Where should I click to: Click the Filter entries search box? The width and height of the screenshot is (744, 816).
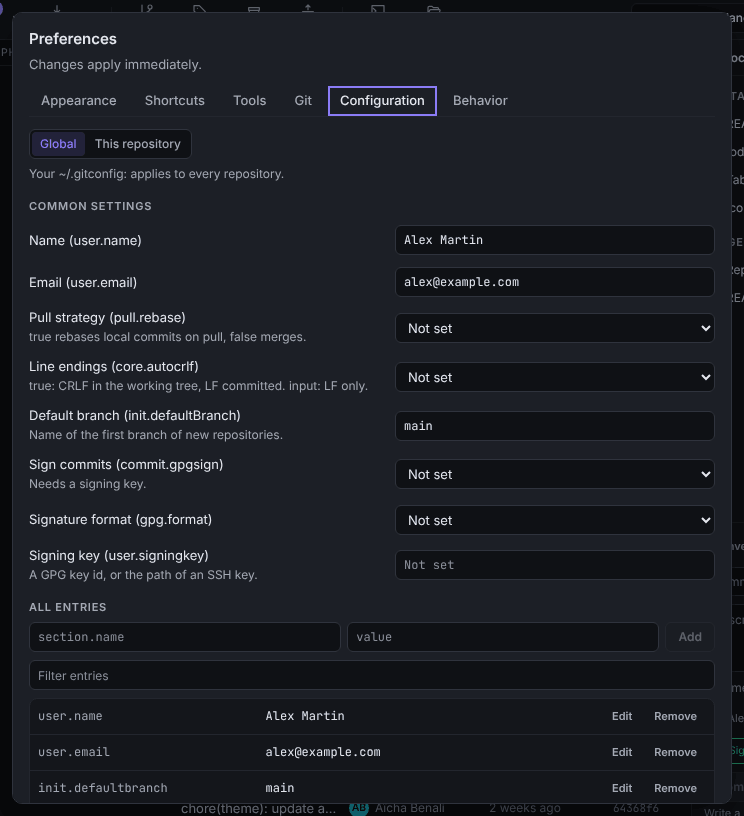[x=371, y=675]
